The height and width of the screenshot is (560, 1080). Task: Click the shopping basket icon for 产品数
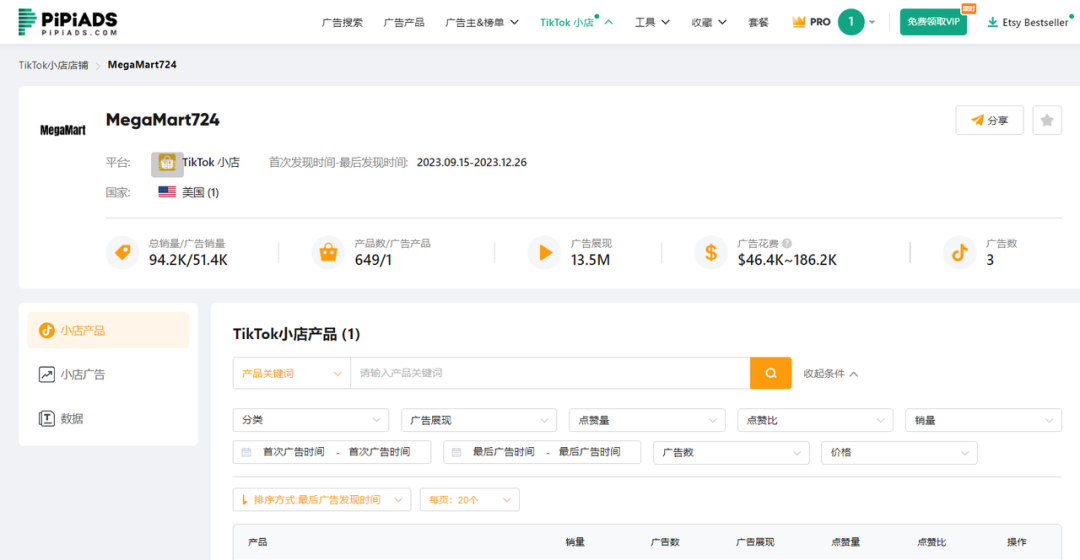pyautogui.click(x=329, y=253)
